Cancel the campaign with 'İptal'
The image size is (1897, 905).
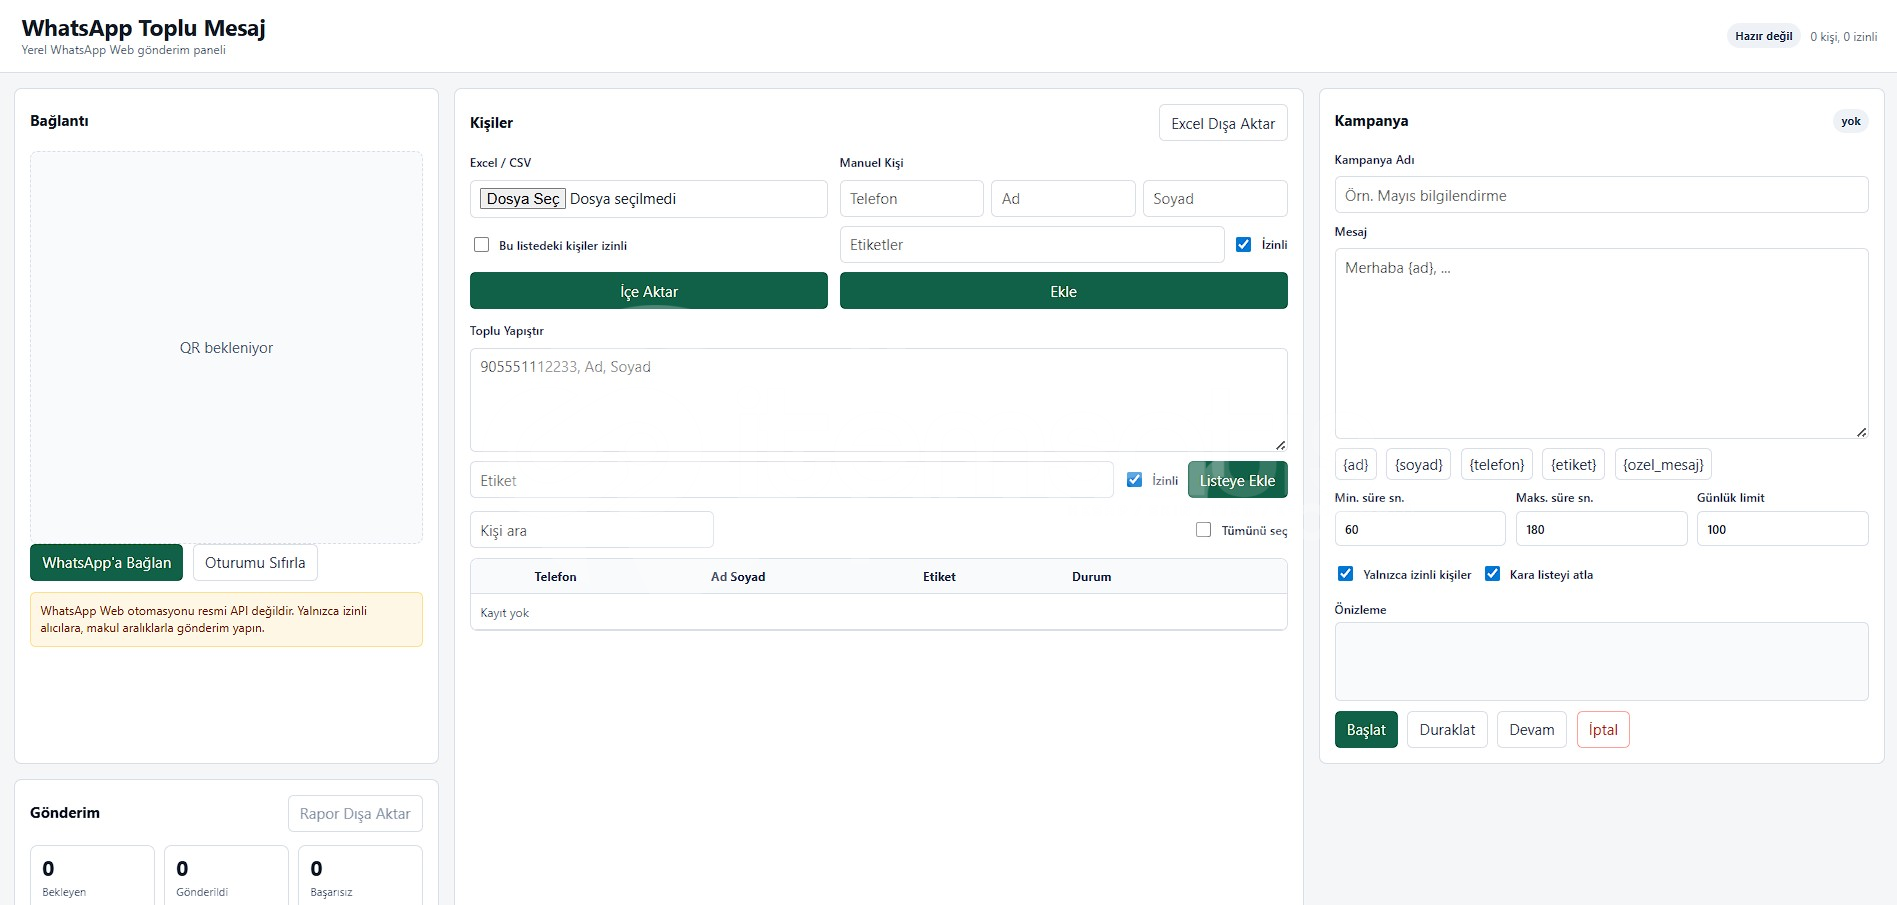point(1603,730)
